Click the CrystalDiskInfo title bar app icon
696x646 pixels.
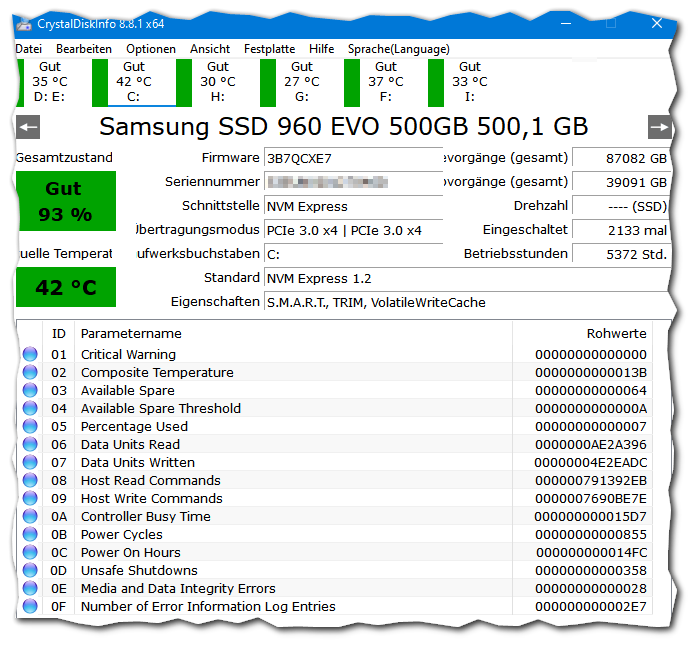24,24
